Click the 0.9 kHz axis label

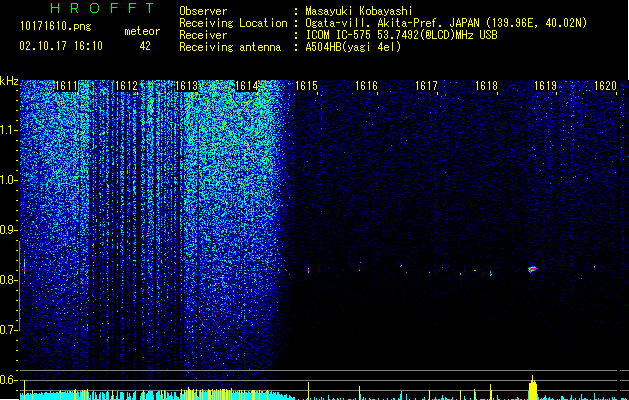[7, 230]
